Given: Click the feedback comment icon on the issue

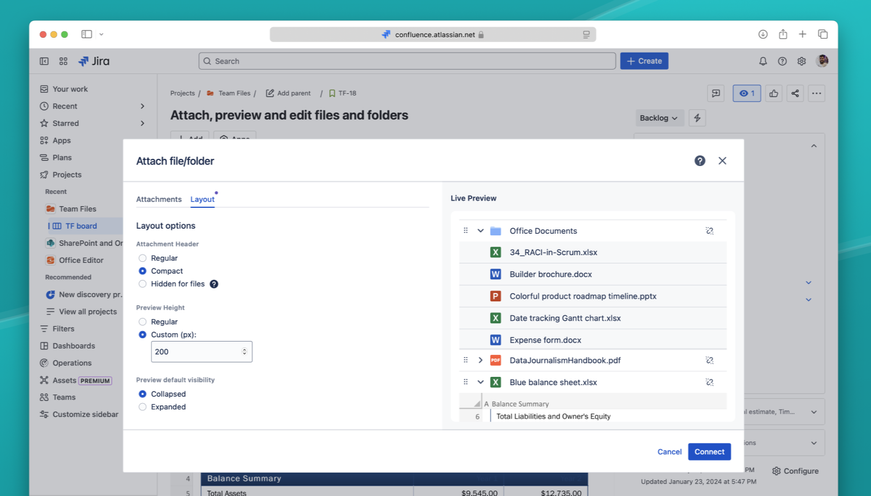Looking at the screenshot, I should 715,93.
